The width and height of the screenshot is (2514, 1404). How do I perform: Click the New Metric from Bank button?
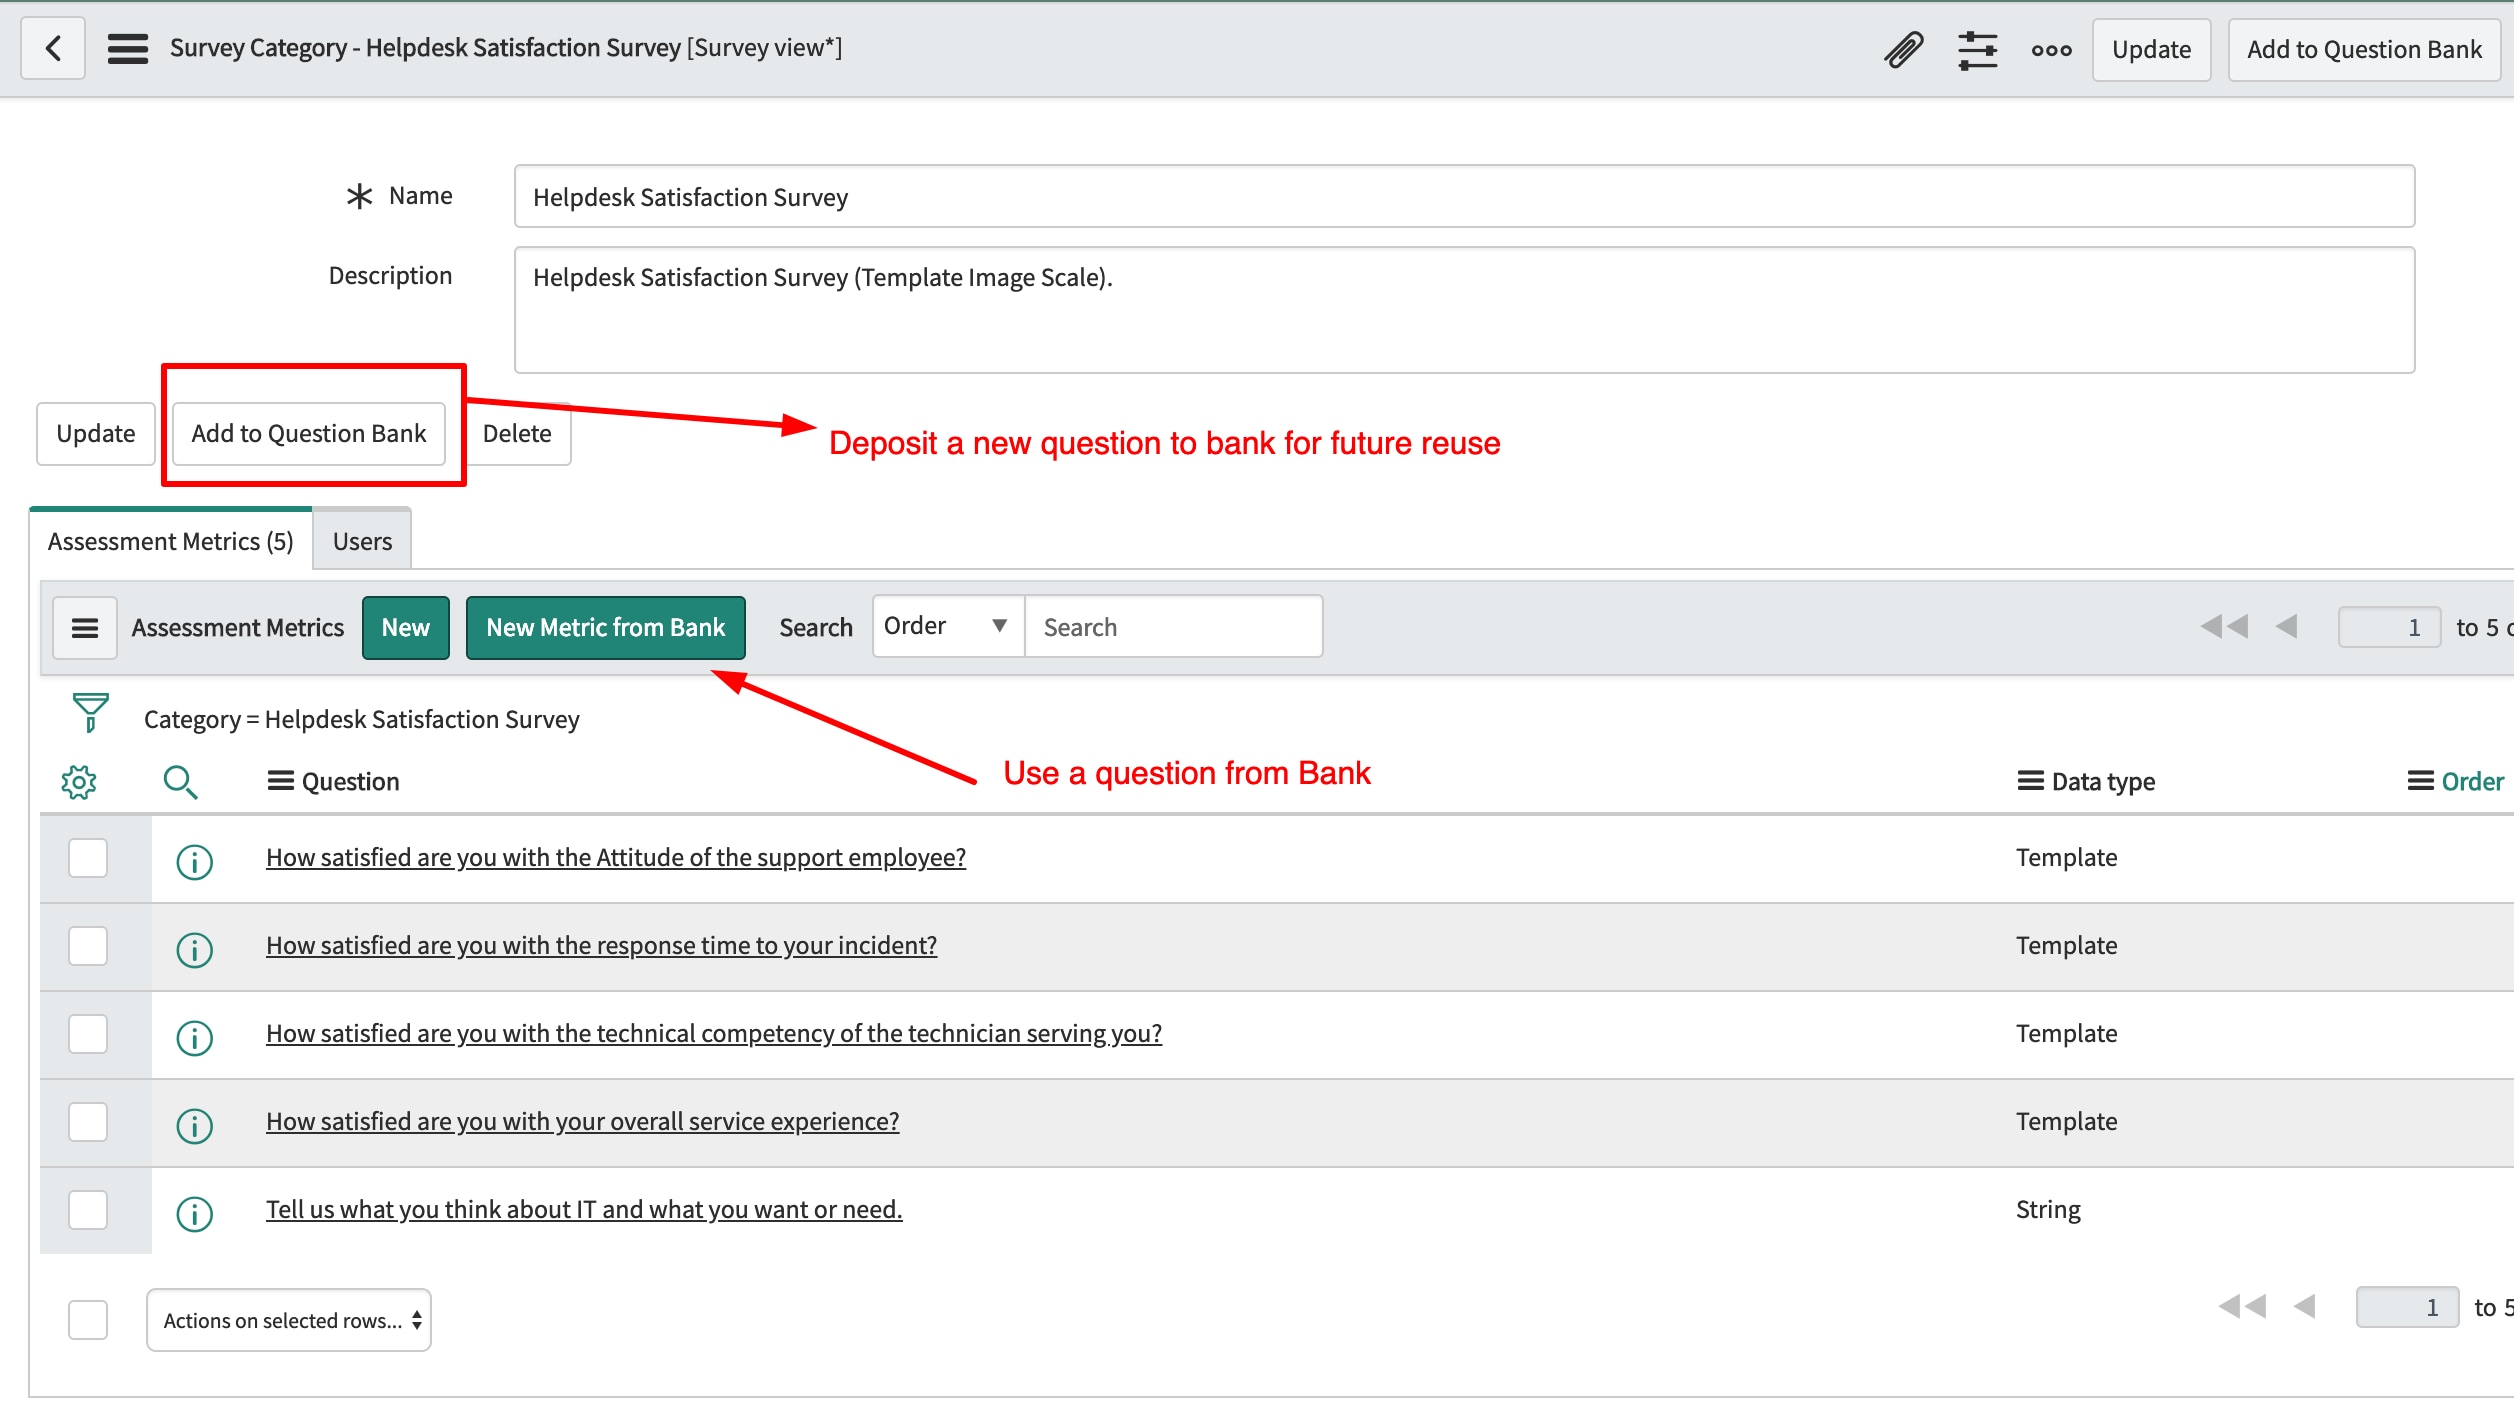pyautogui.click(x=605, y=627)
